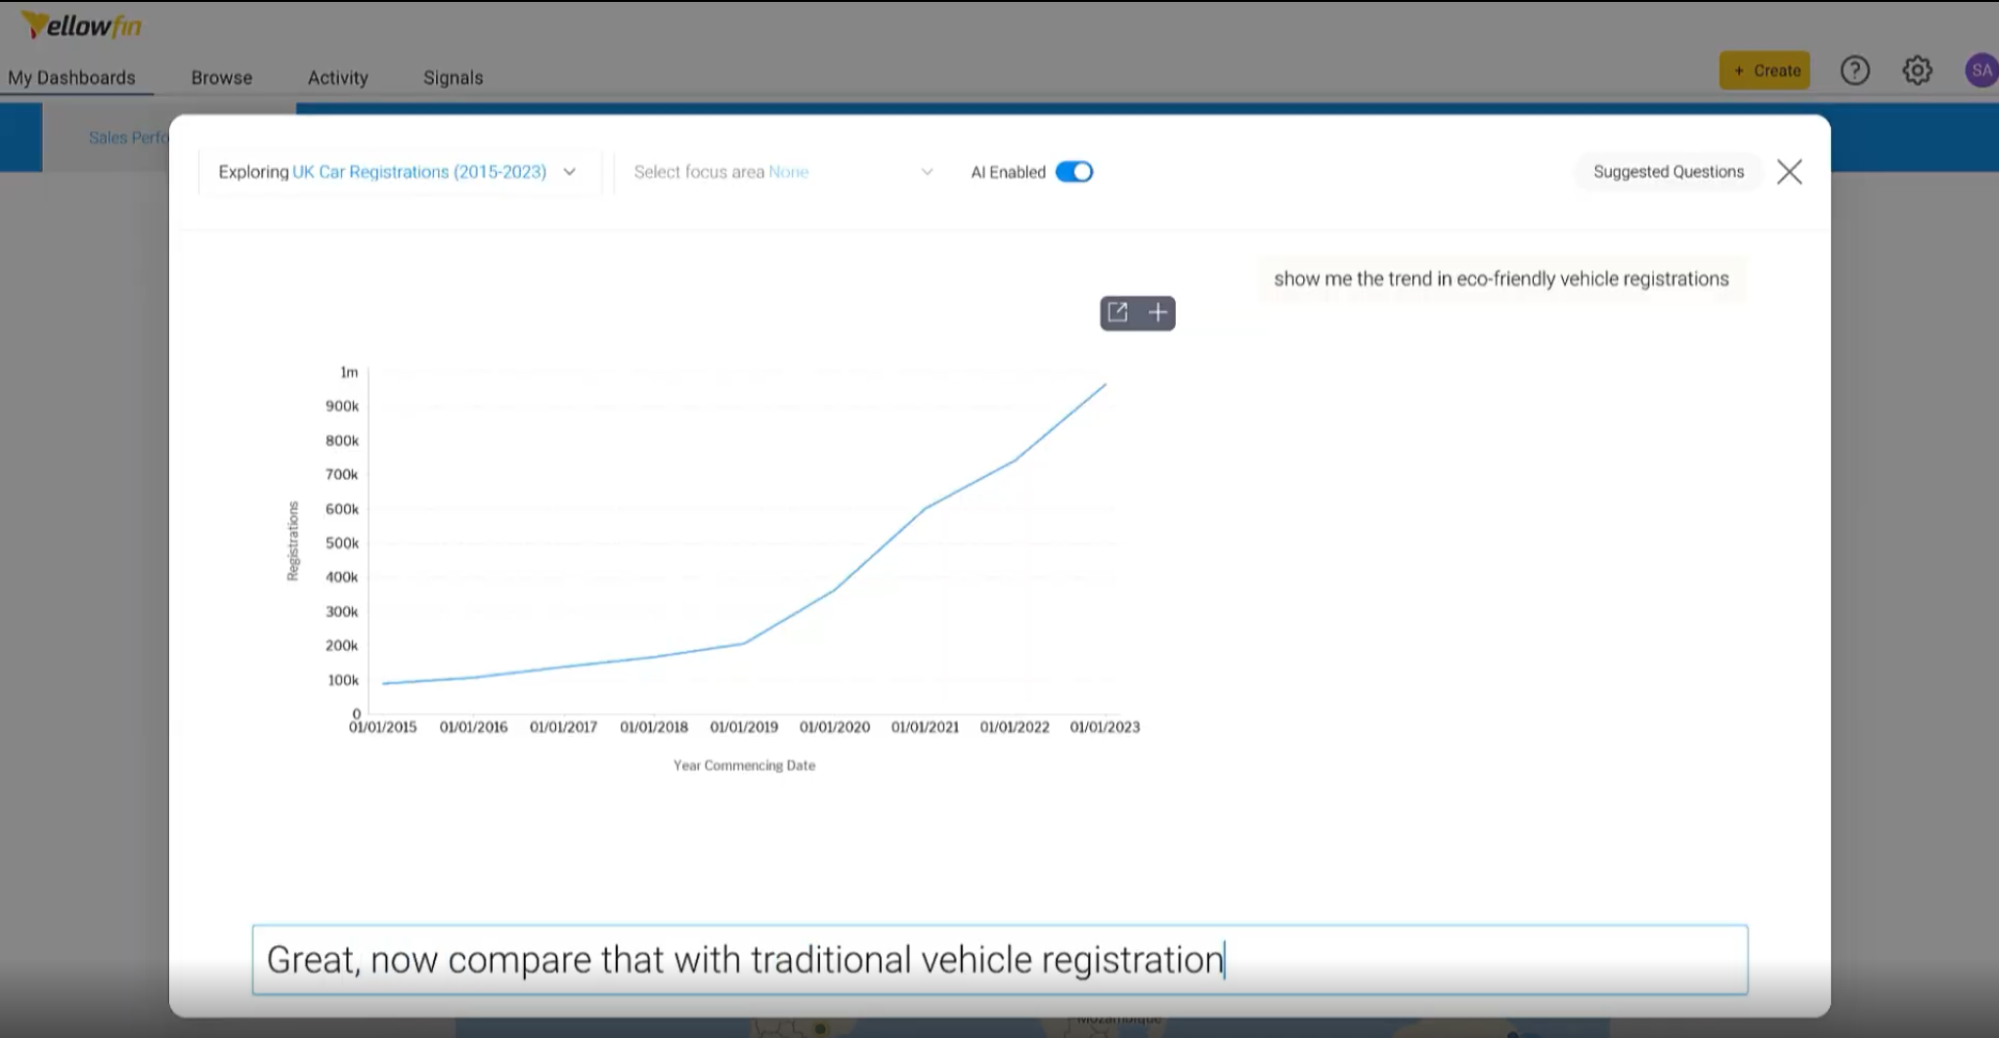Image resolution: width=1999 pixels, height=1039 pixels.
Task: Click the plus inside the Create button
Action: (x=1737, y=70)
